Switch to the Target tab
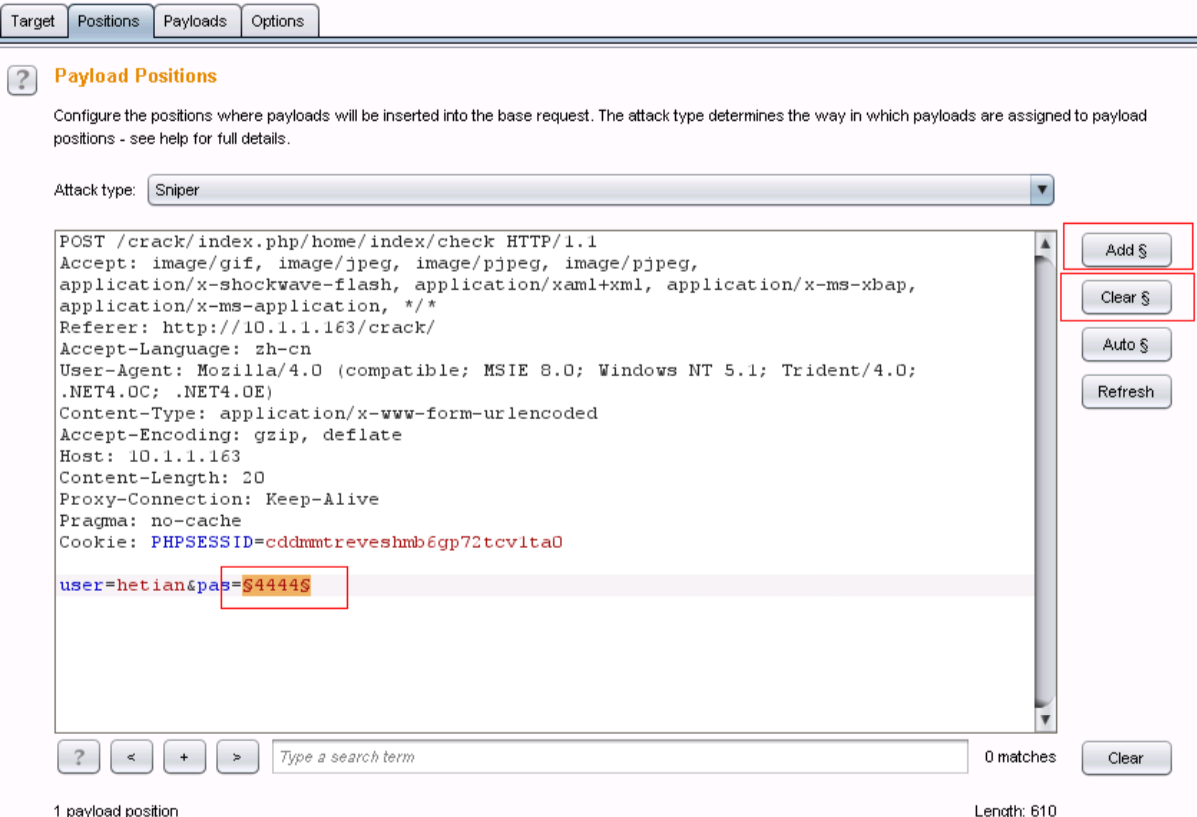 coord(33,21)
